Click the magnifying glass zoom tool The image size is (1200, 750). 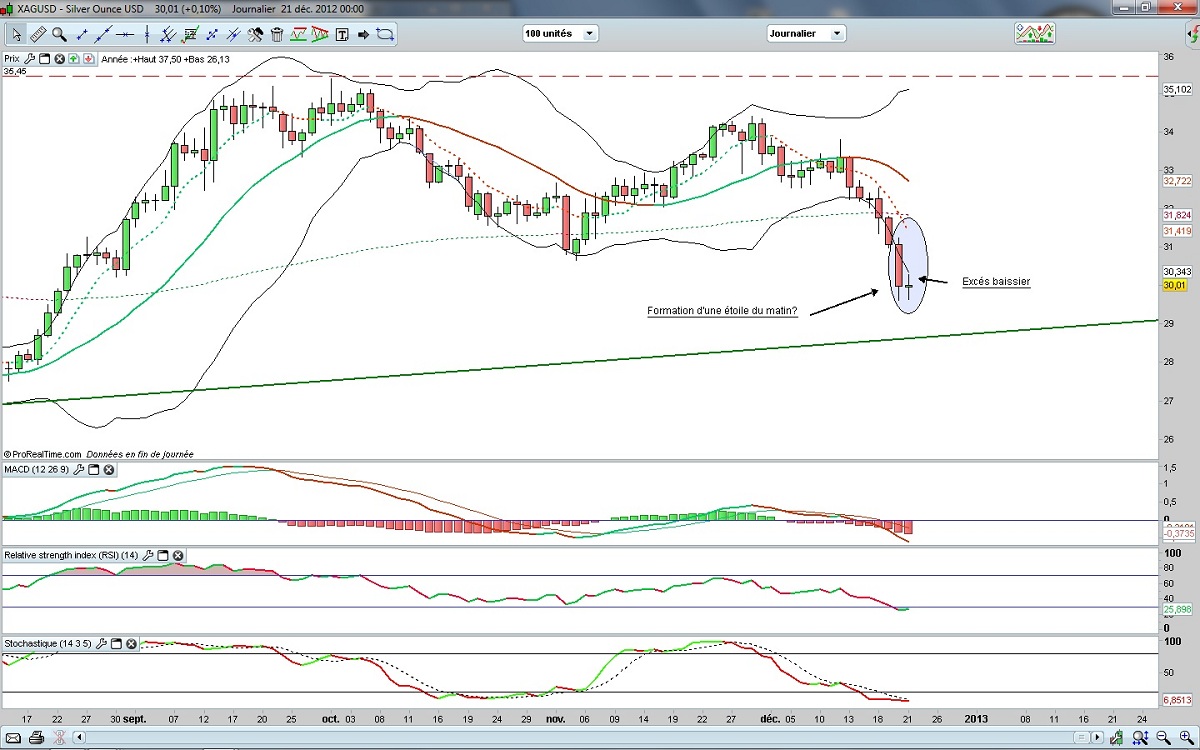click(x=59, y=34)
